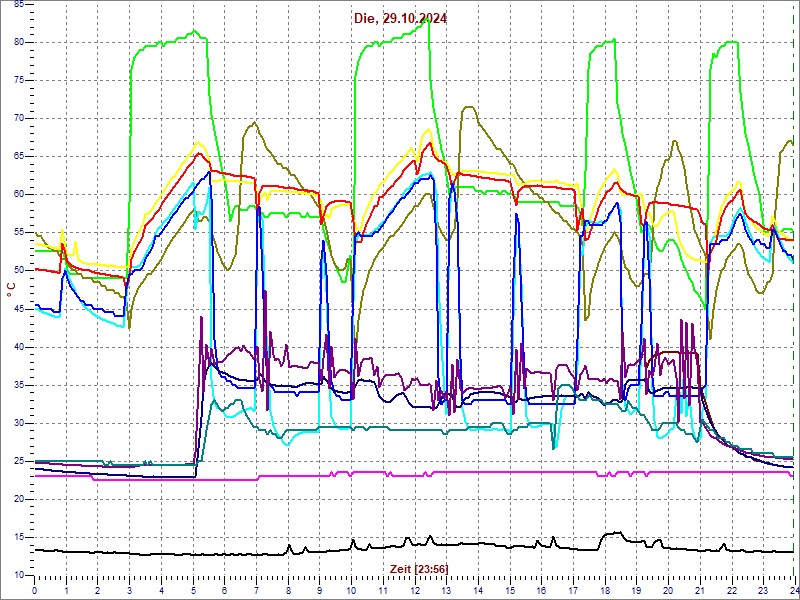Click the 70 label on the temperature axis
The height and width of the screenshot is (600, 800).
click(18, 118)
